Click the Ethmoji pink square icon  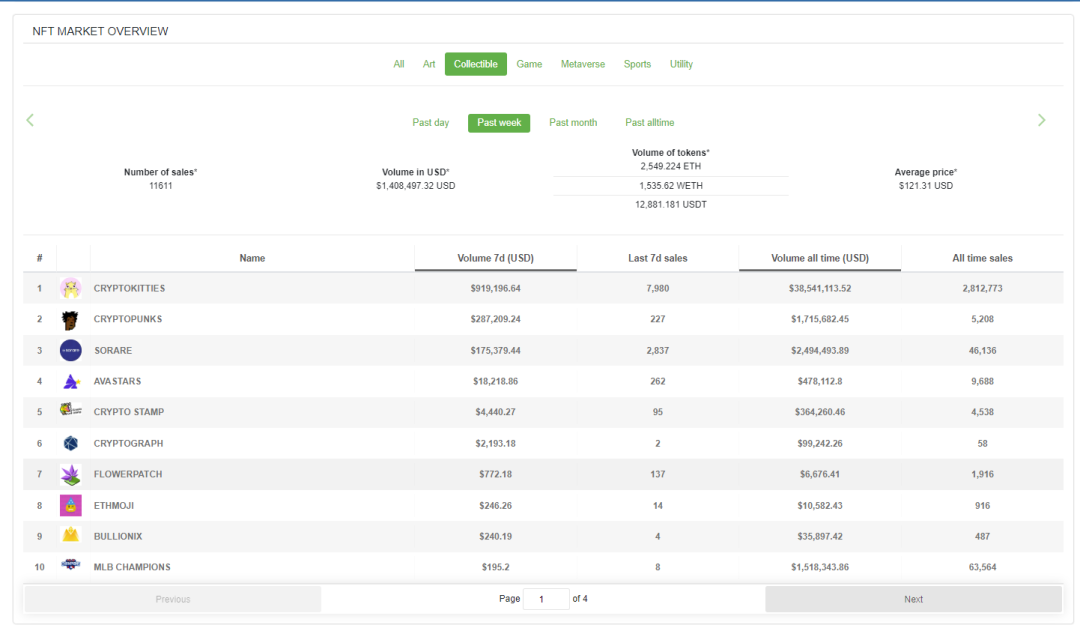(71, 505)
